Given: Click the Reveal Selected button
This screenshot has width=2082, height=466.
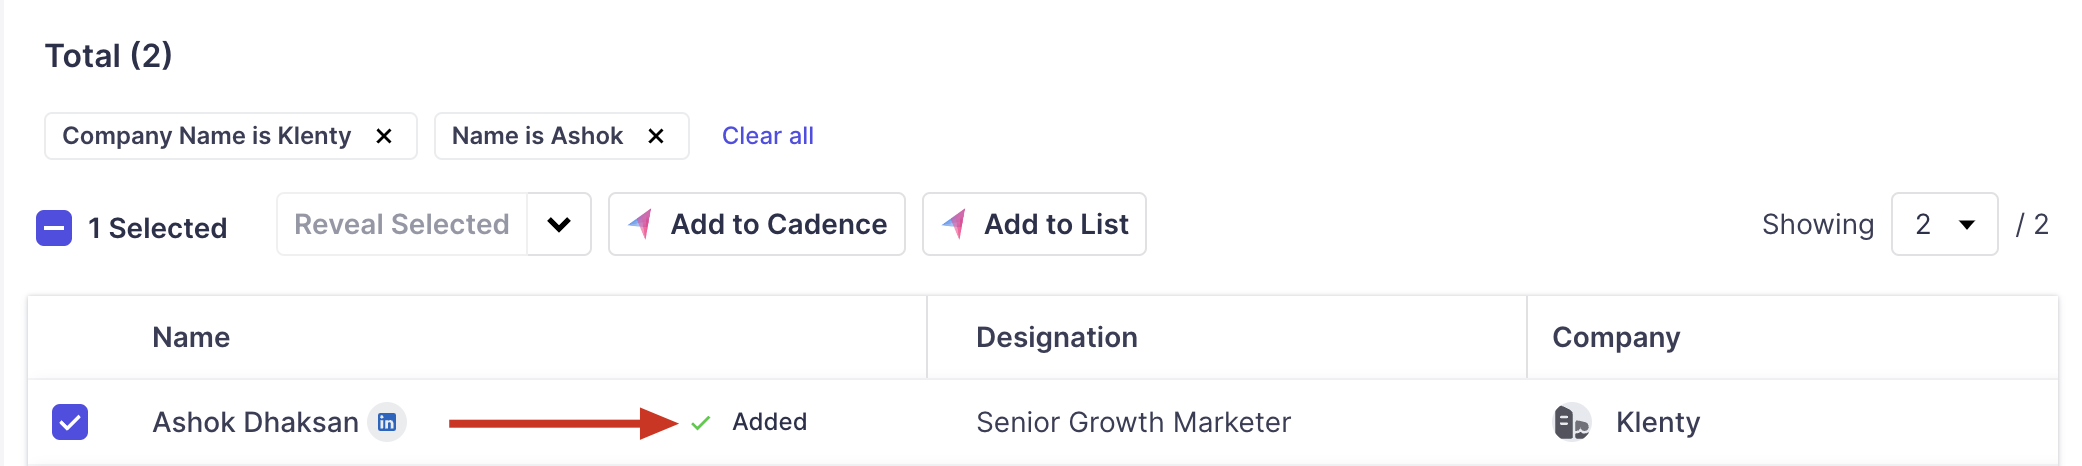Looking at the screenshot, I should (x=402, y=224).
